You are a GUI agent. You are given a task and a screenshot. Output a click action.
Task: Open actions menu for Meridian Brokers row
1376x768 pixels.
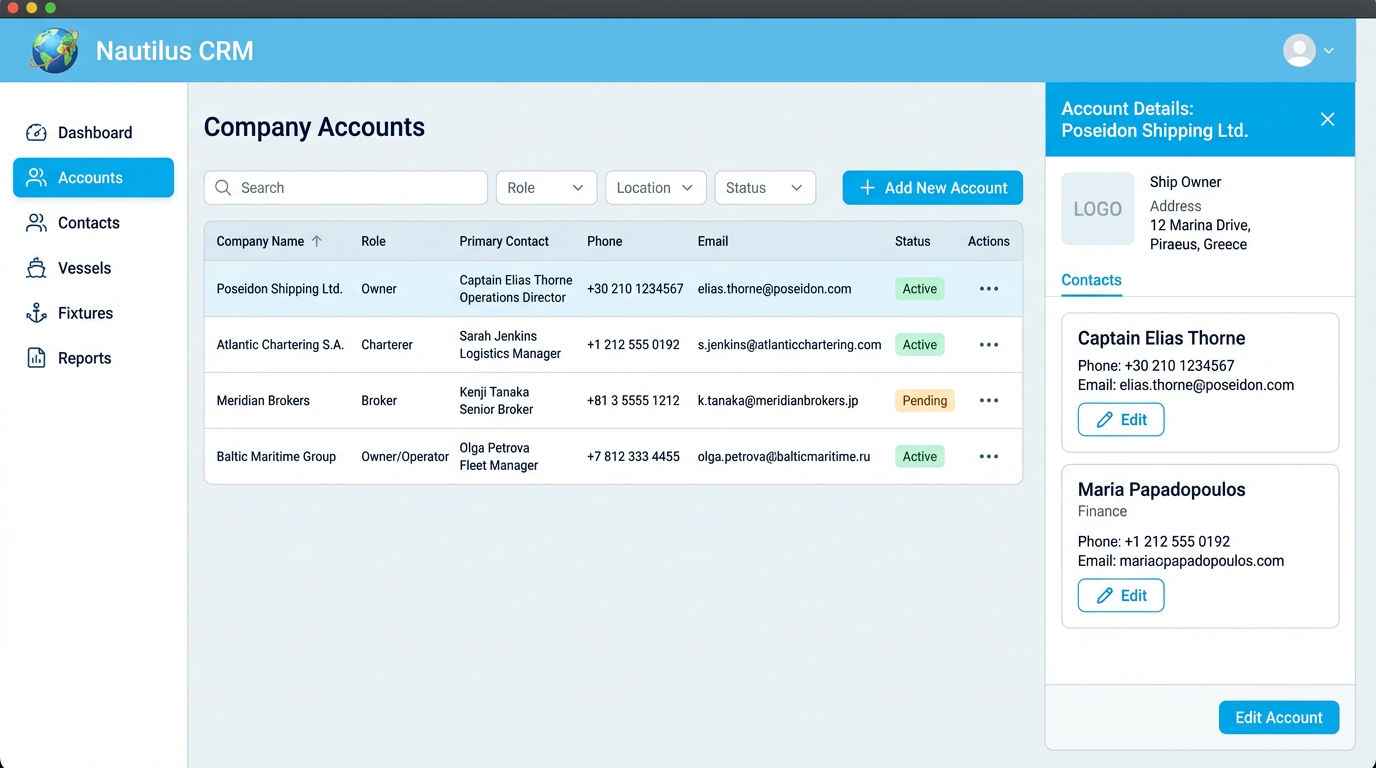[988, 400]
